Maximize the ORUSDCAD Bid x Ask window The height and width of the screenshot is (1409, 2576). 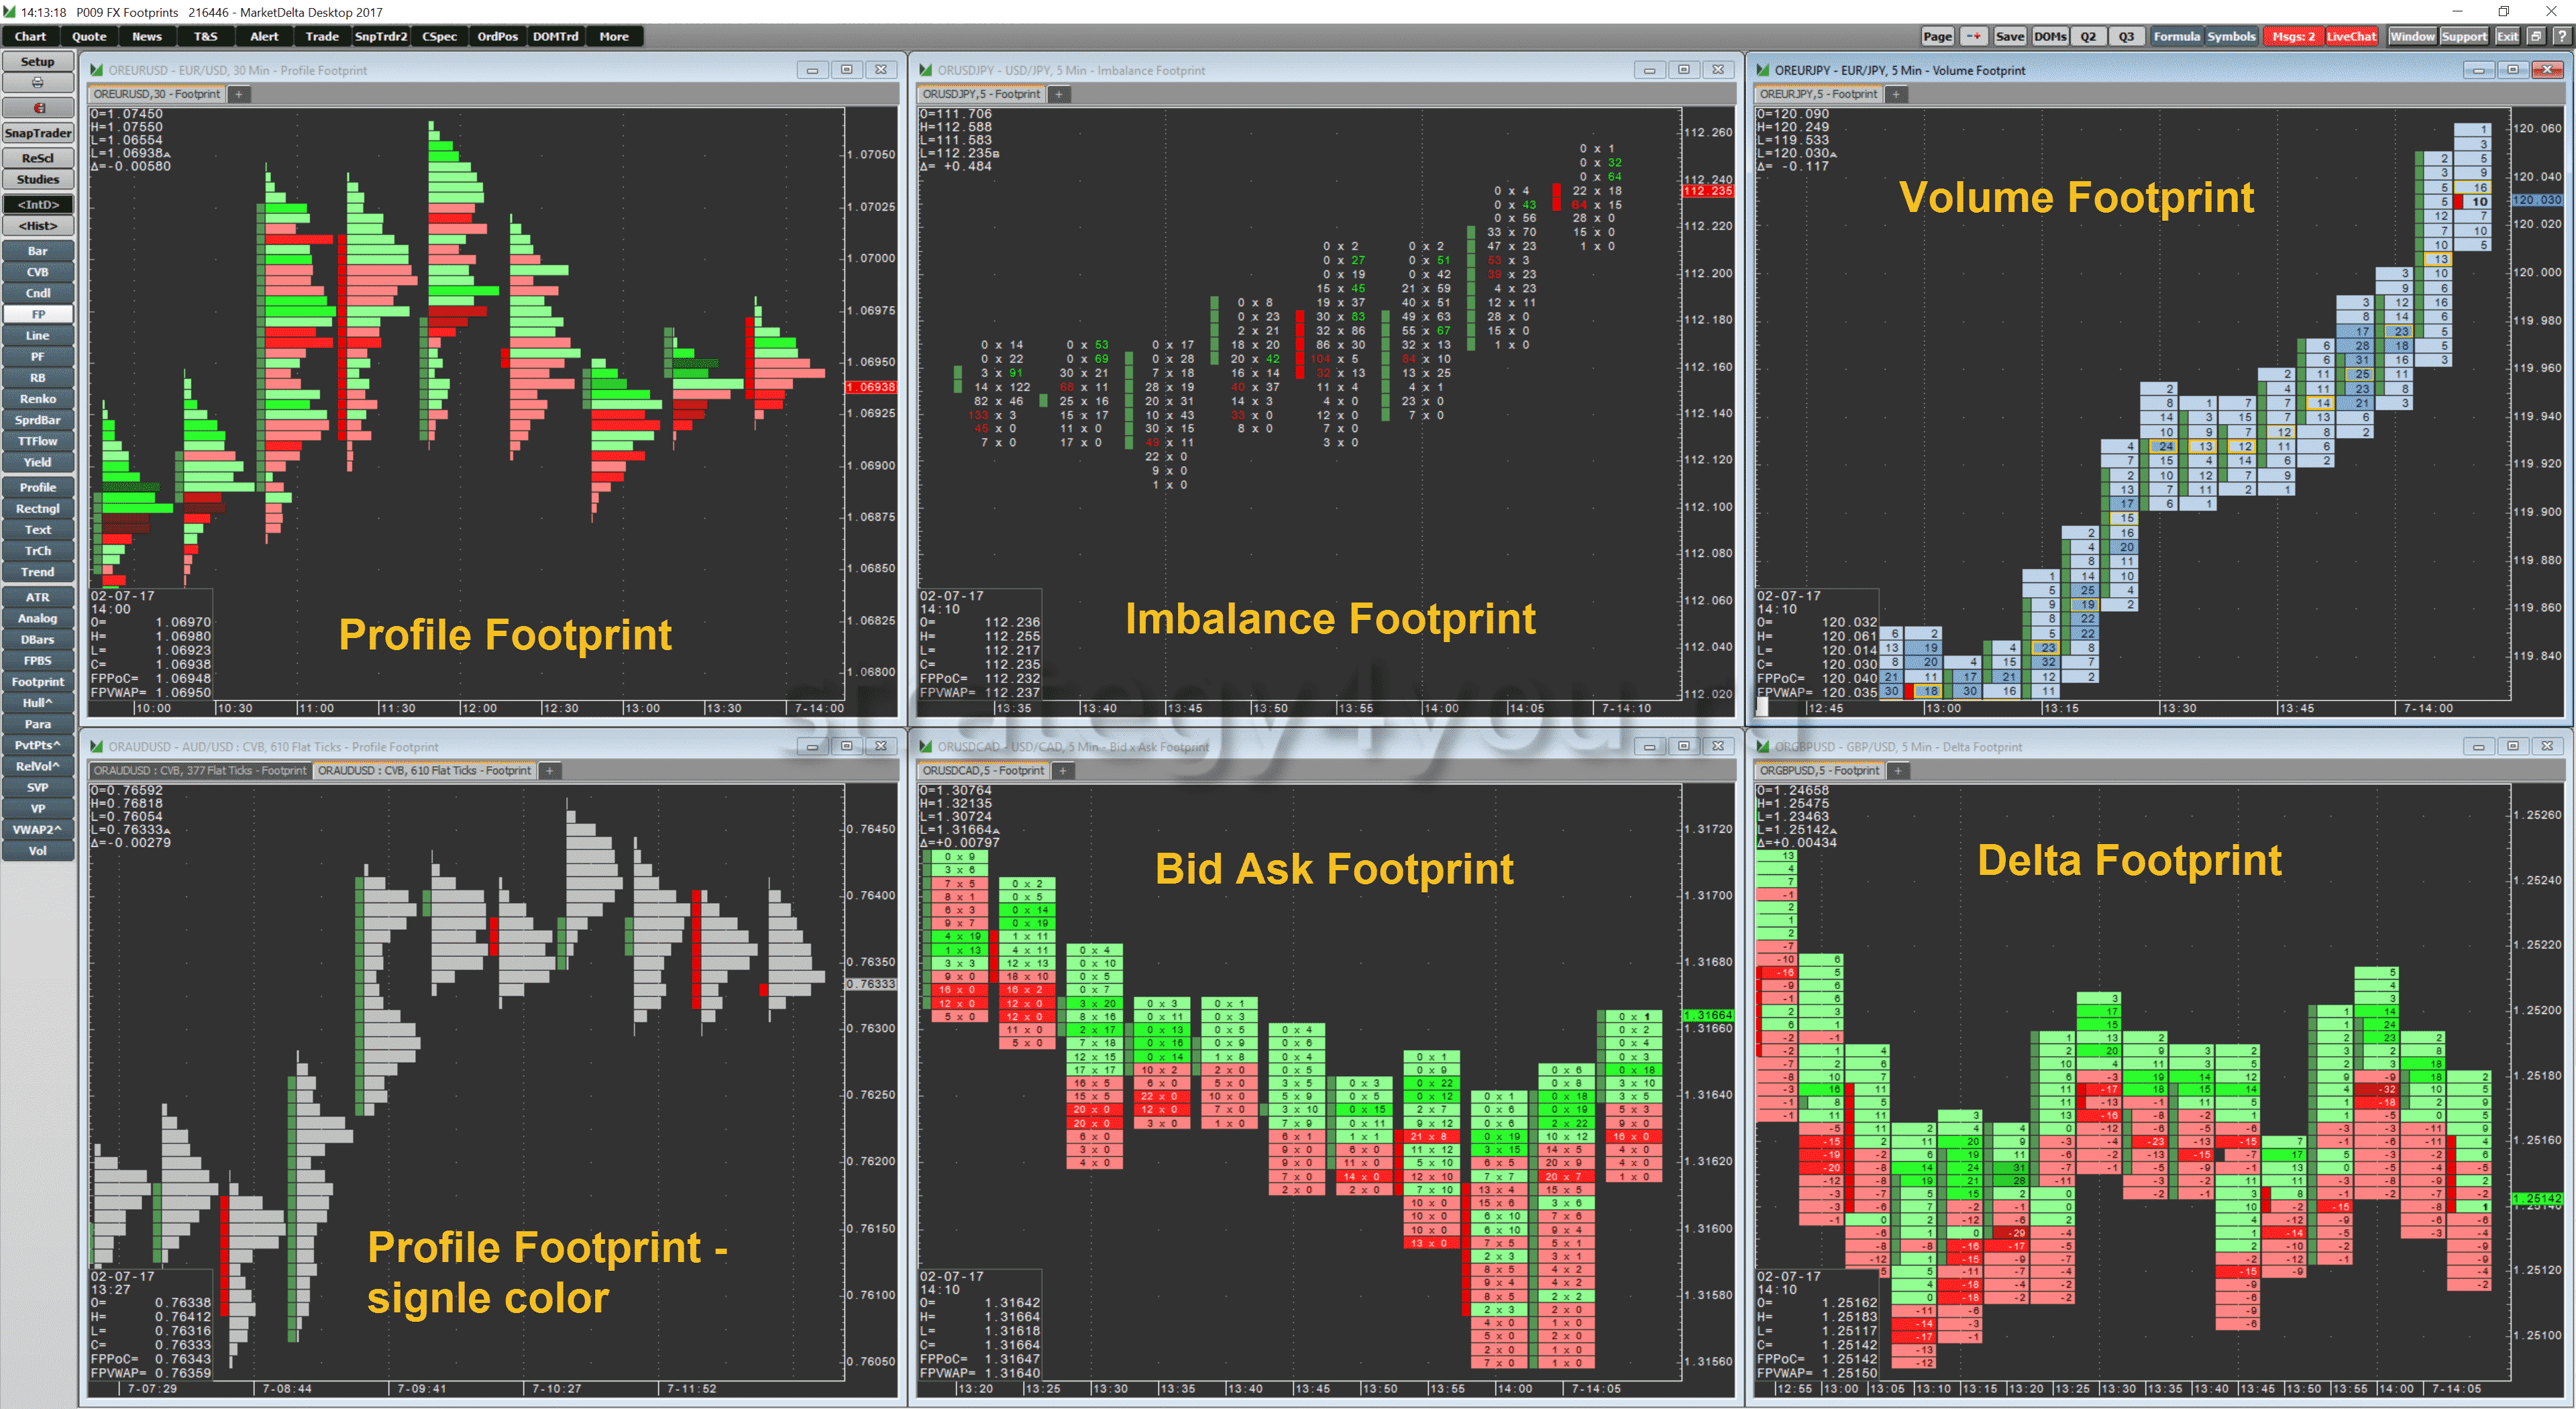point(1684,747)
